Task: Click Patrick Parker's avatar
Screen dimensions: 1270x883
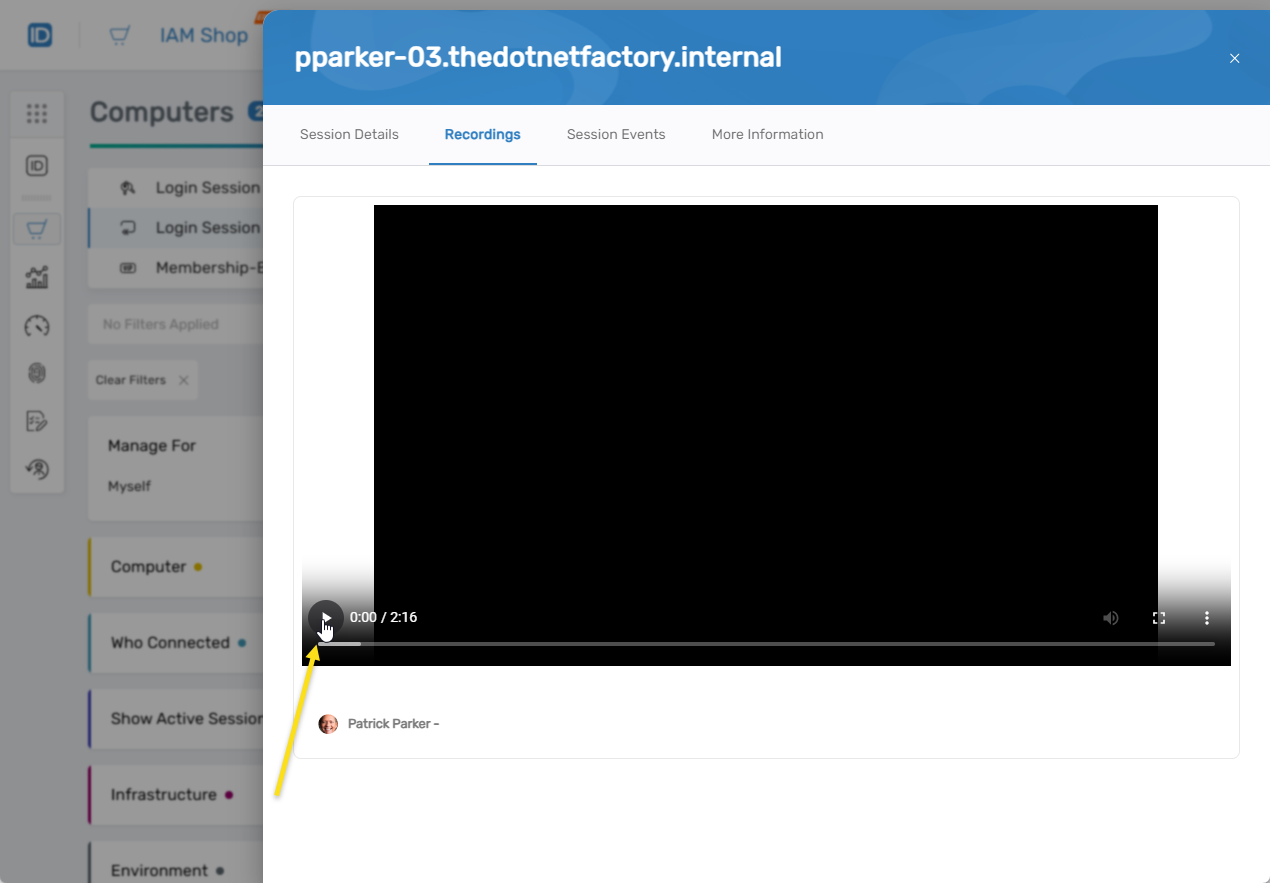Action: pos(328,724)
